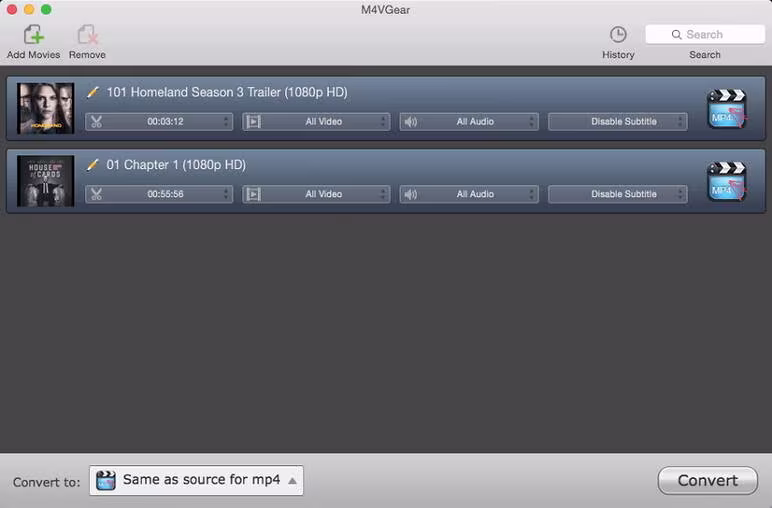The height and width of the screenshot is (508, 772).
Task: Open All Audio dropdown for Chapter 1
Action: pos(469,194)
